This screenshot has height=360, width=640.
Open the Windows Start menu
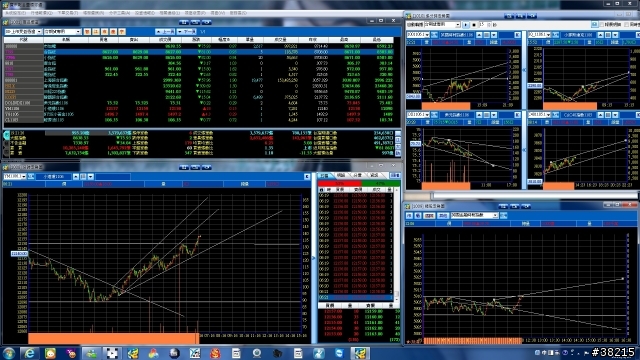(x=9, y=353)
